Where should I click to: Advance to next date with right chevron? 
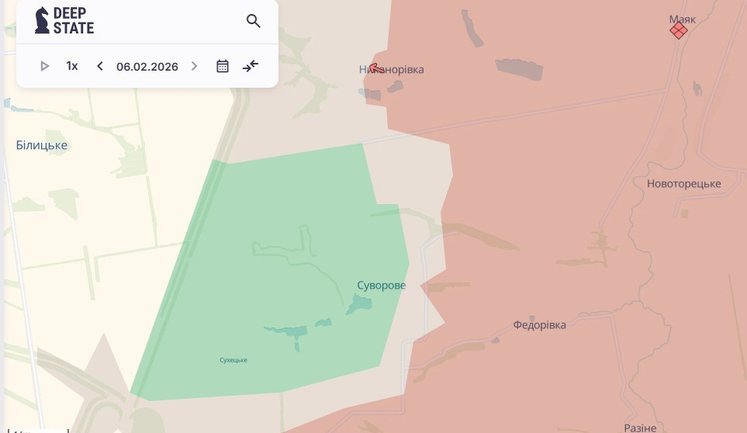click(194, 66)
